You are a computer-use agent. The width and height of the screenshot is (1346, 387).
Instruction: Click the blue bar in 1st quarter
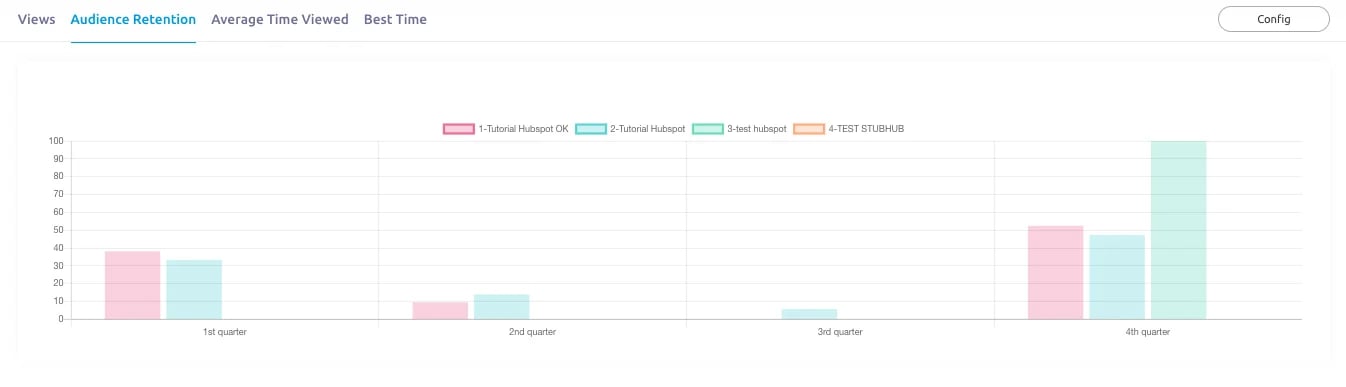[x=194, y=290]
